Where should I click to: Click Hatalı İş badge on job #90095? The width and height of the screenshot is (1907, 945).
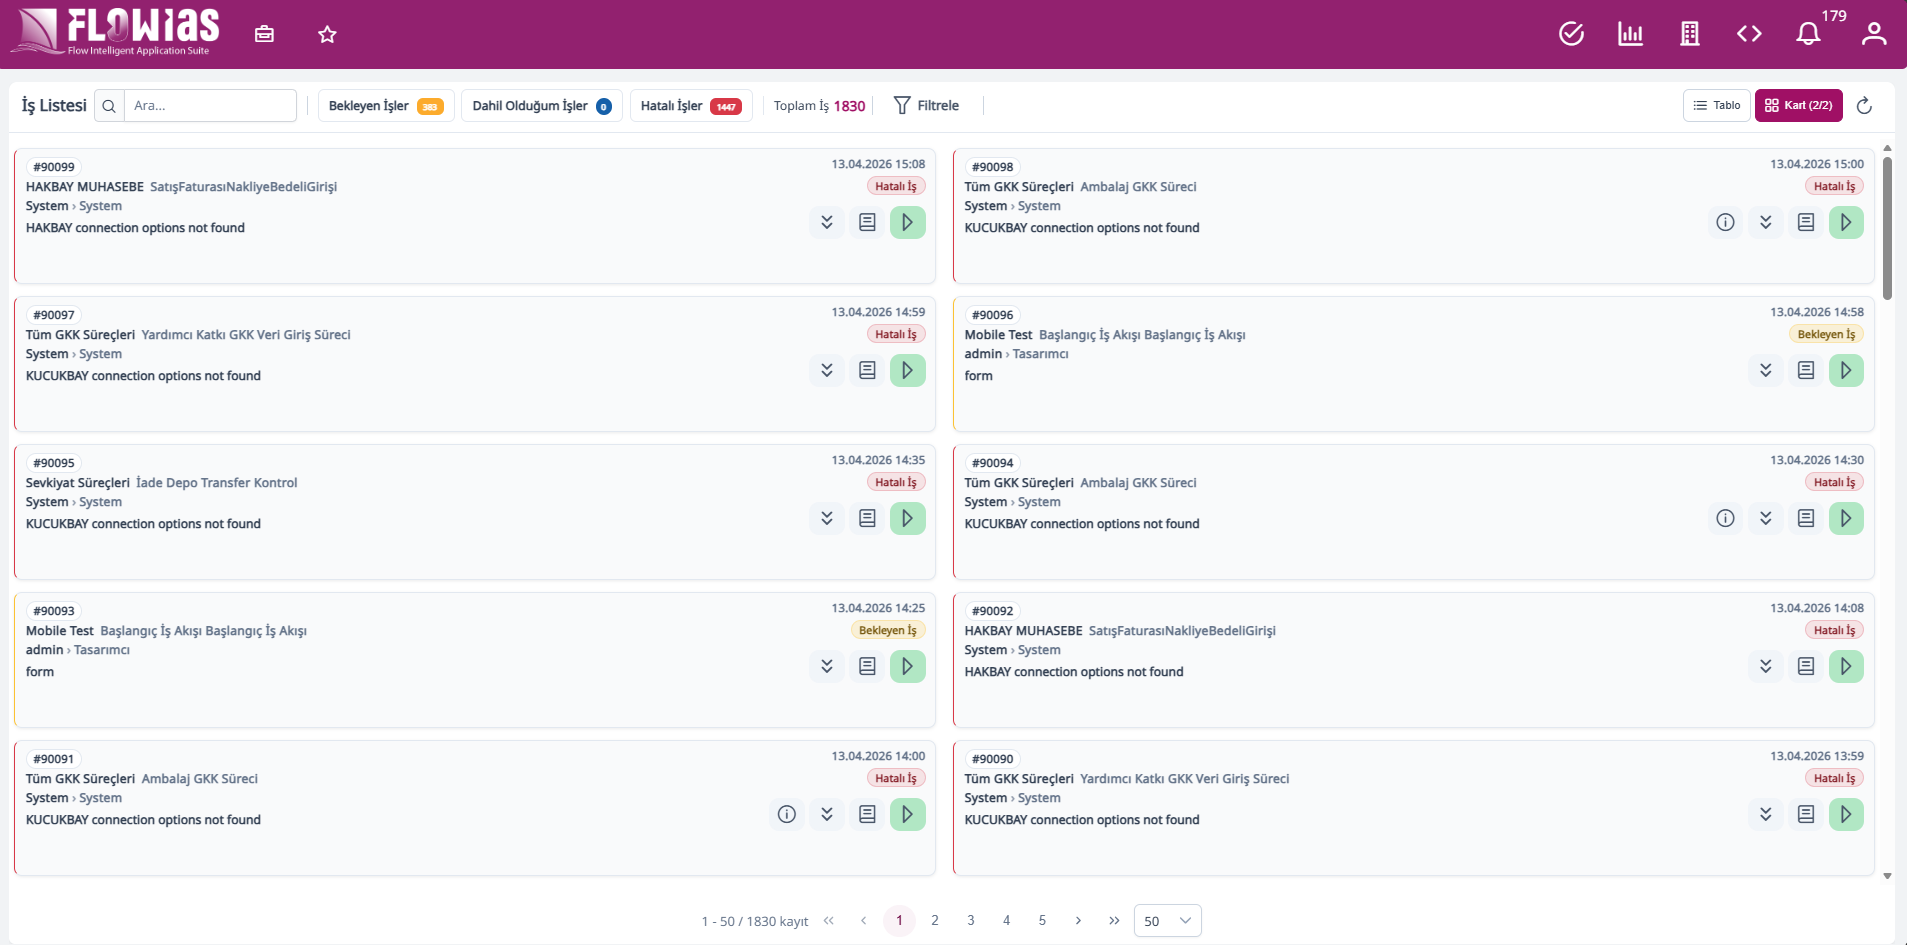pos(896,482)
